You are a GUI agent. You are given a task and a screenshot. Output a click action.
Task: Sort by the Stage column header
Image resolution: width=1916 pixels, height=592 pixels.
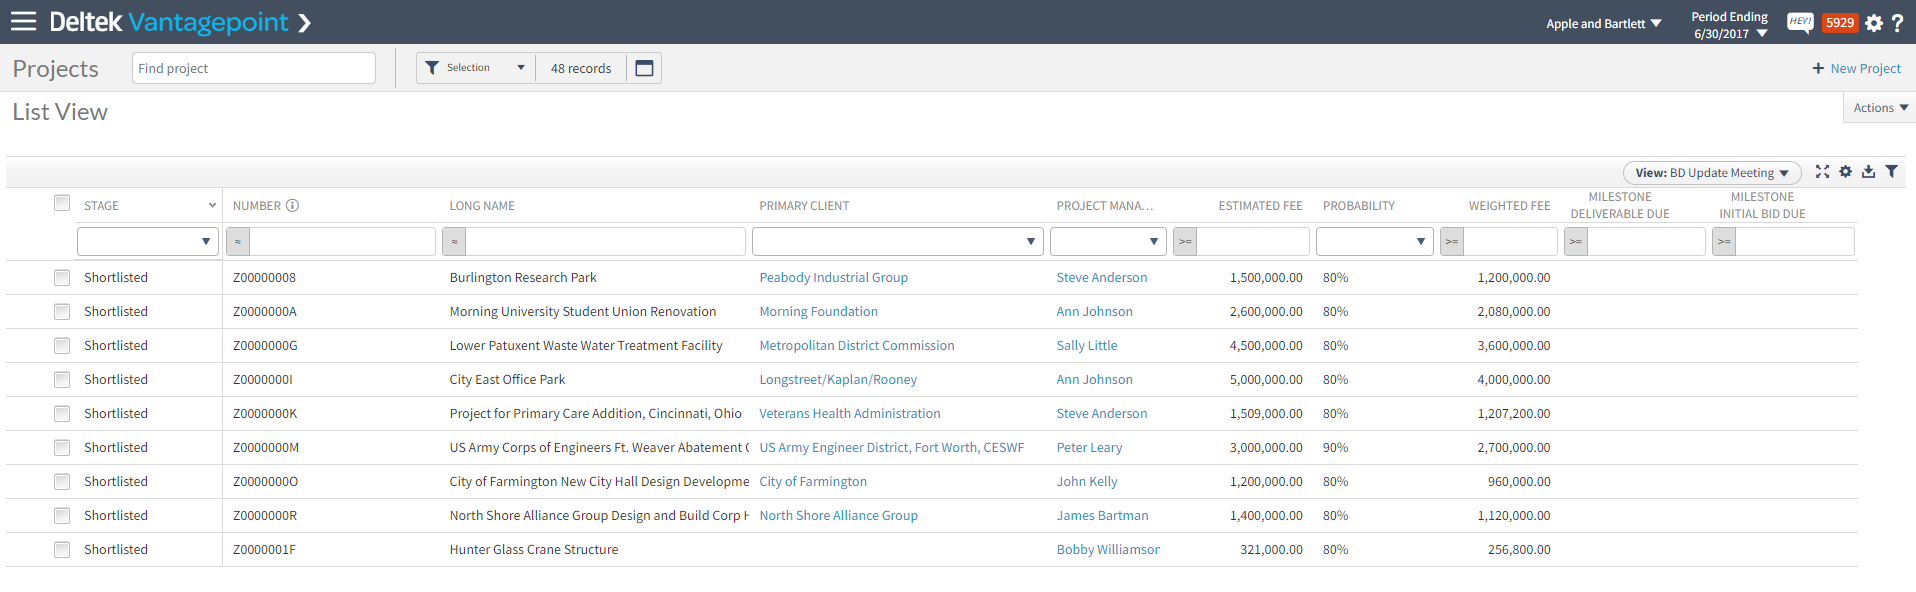(x=101, y=206)
